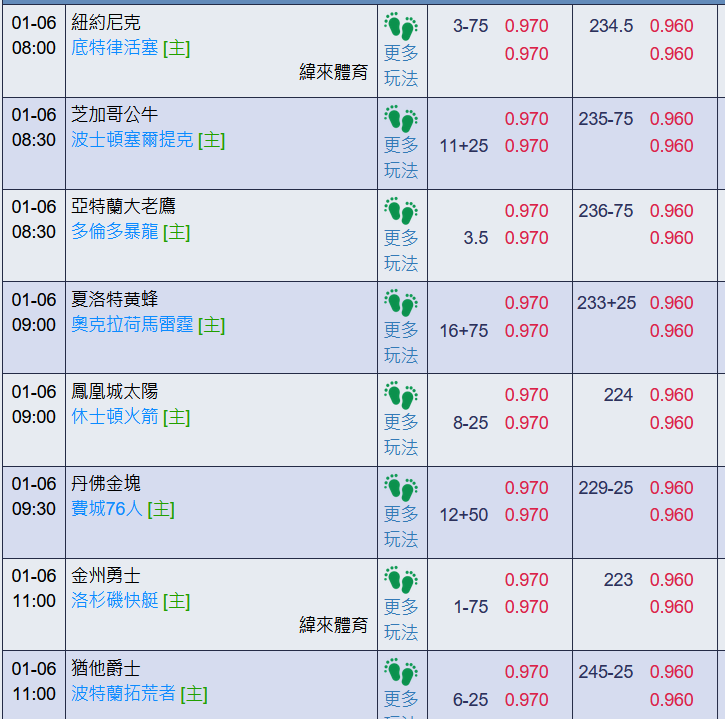Click footprint icon for 亞特蘭大老鷹 matchup
This screenshot has height=719, width=725.
point(401,211)
